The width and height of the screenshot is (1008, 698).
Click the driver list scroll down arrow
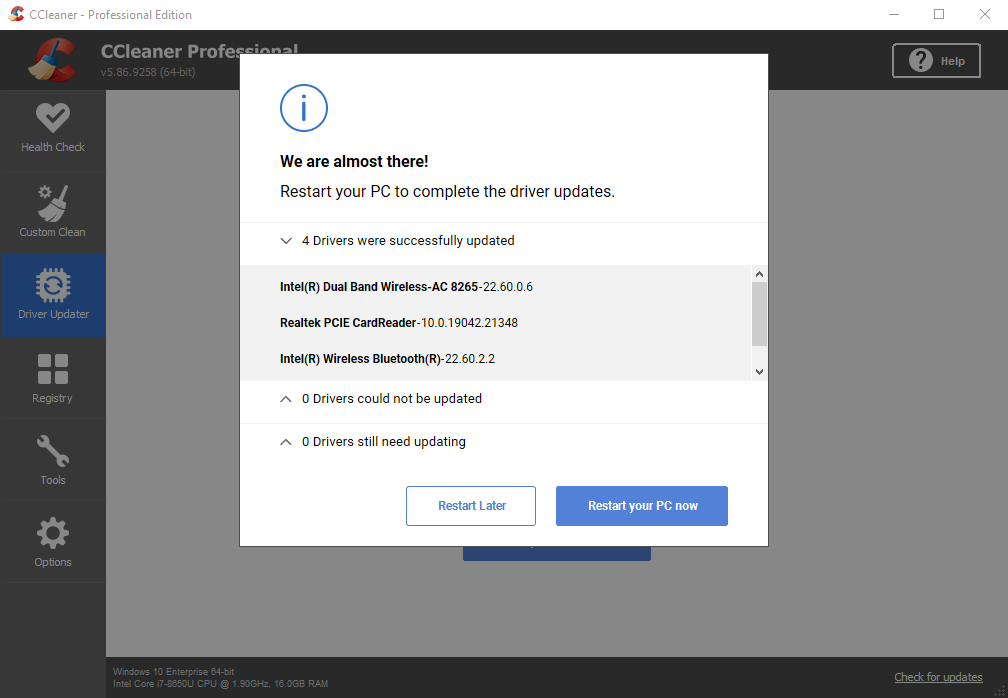[x=759, y=372]
